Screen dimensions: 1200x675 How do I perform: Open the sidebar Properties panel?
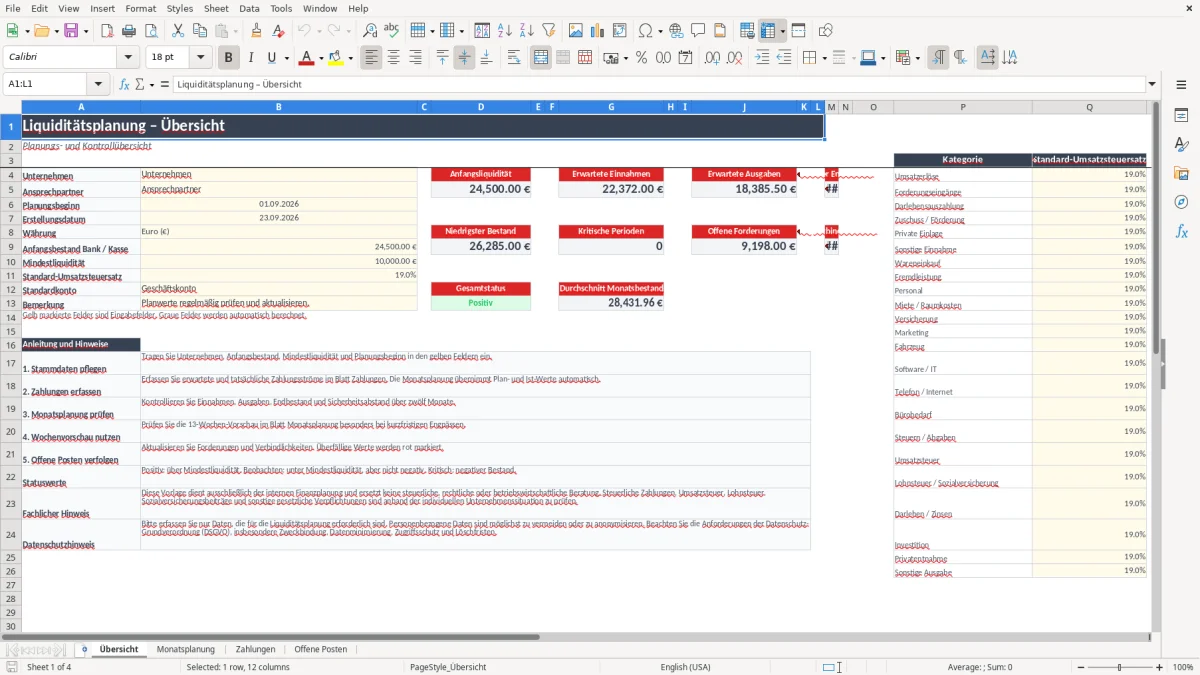tap(1181, 116)
